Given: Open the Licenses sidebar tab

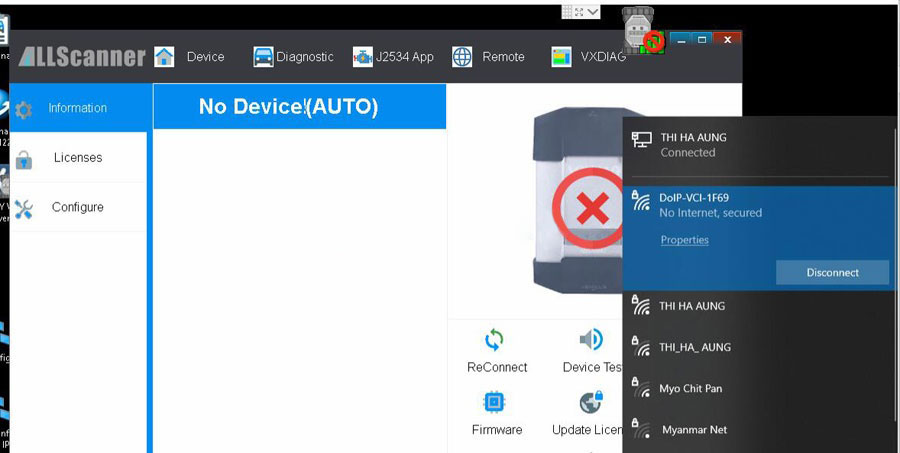Looking at the screenshot, I should coord(79,157).
